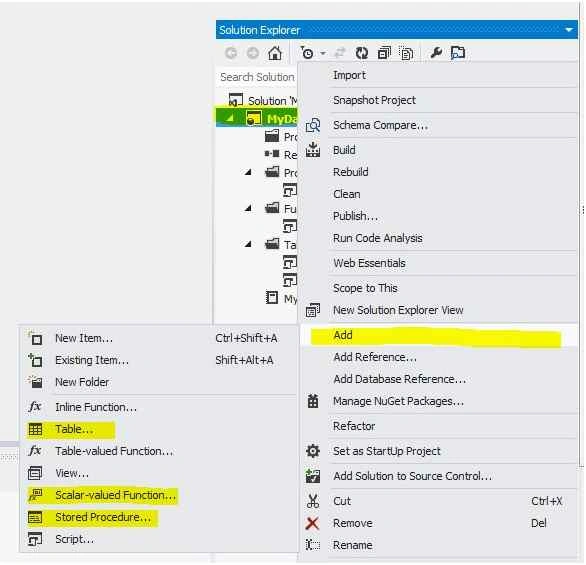Screen dimensions: 586x565
Task: Collapse the Ta folder node
Action: (x=248, y=244)
